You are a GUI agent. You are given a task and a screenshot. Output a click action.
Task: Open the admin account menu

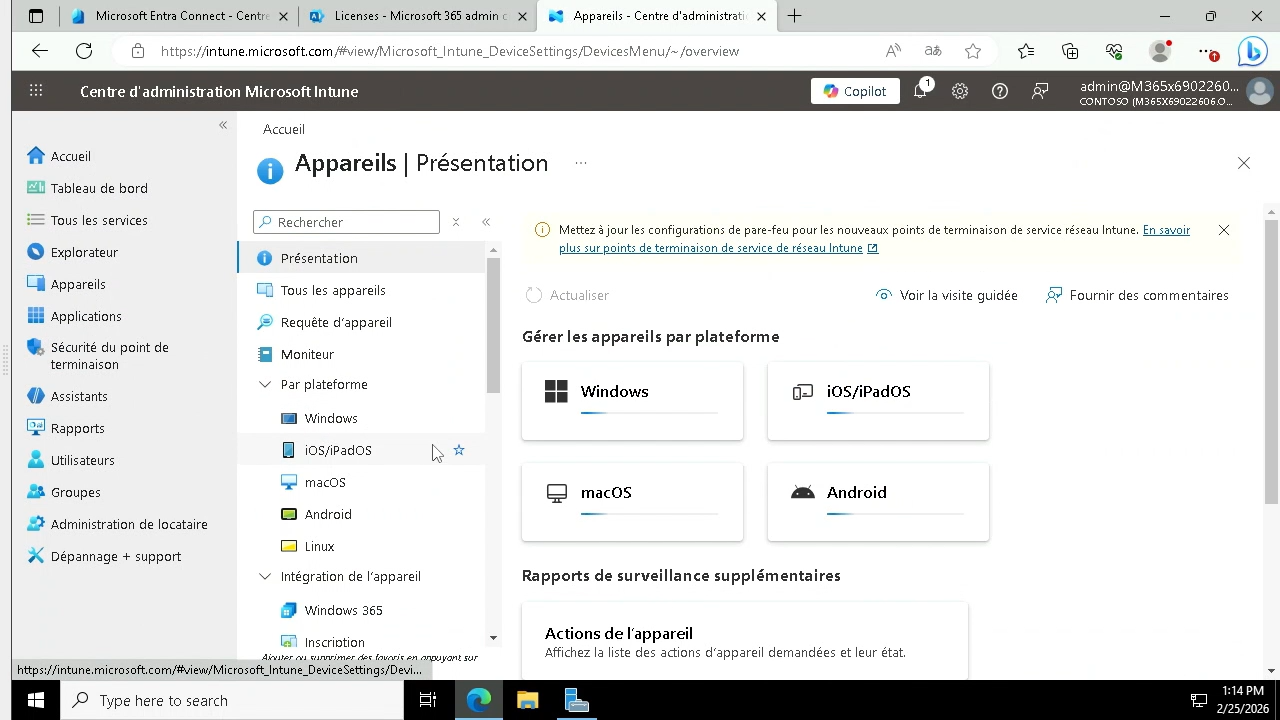[1175, 92]
